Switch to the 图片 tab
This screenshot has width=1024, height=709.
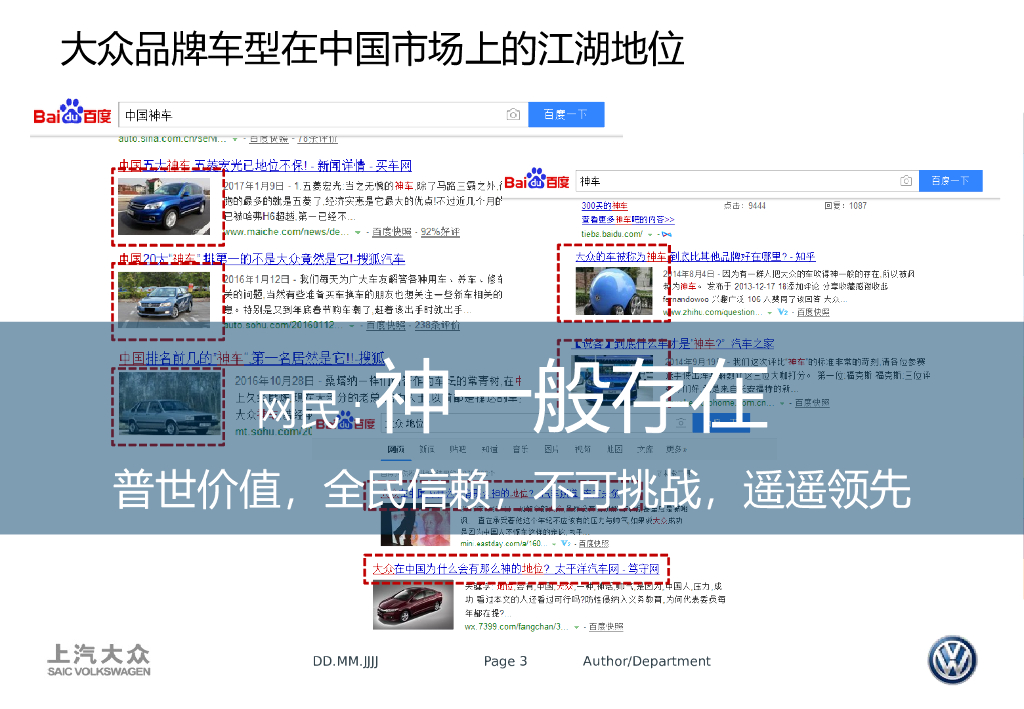click(x=551, y=449)
